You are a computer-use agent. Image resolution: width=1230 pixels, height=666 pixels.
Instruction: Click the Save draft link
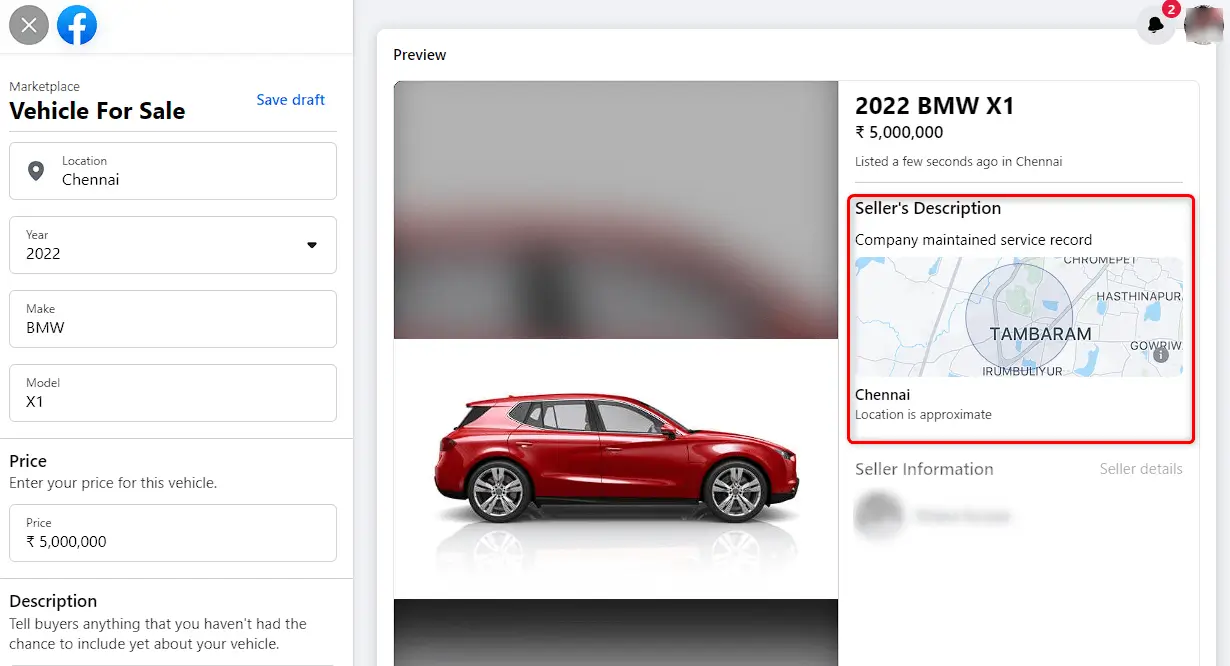pos(291,100)
